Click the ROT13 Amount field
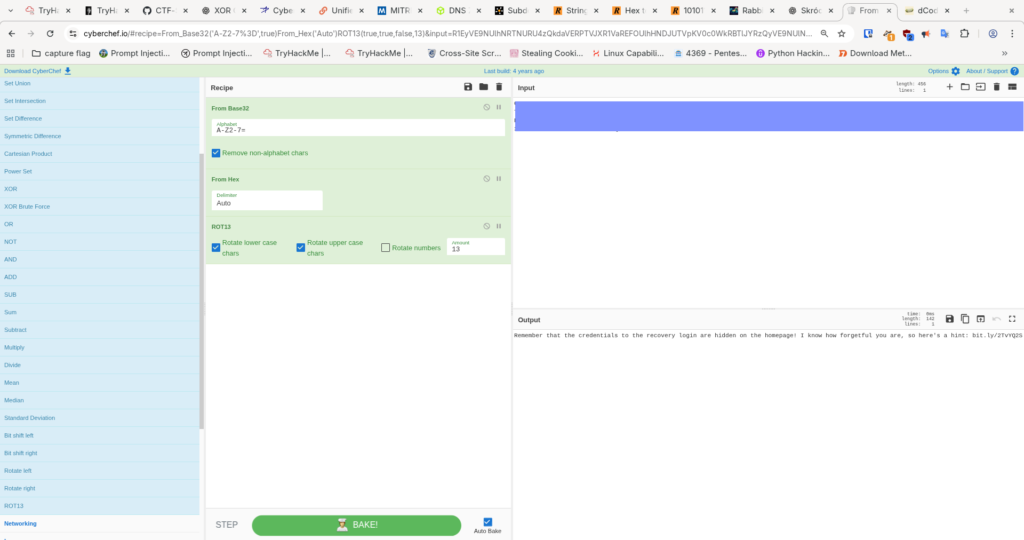 click(476, 247)
